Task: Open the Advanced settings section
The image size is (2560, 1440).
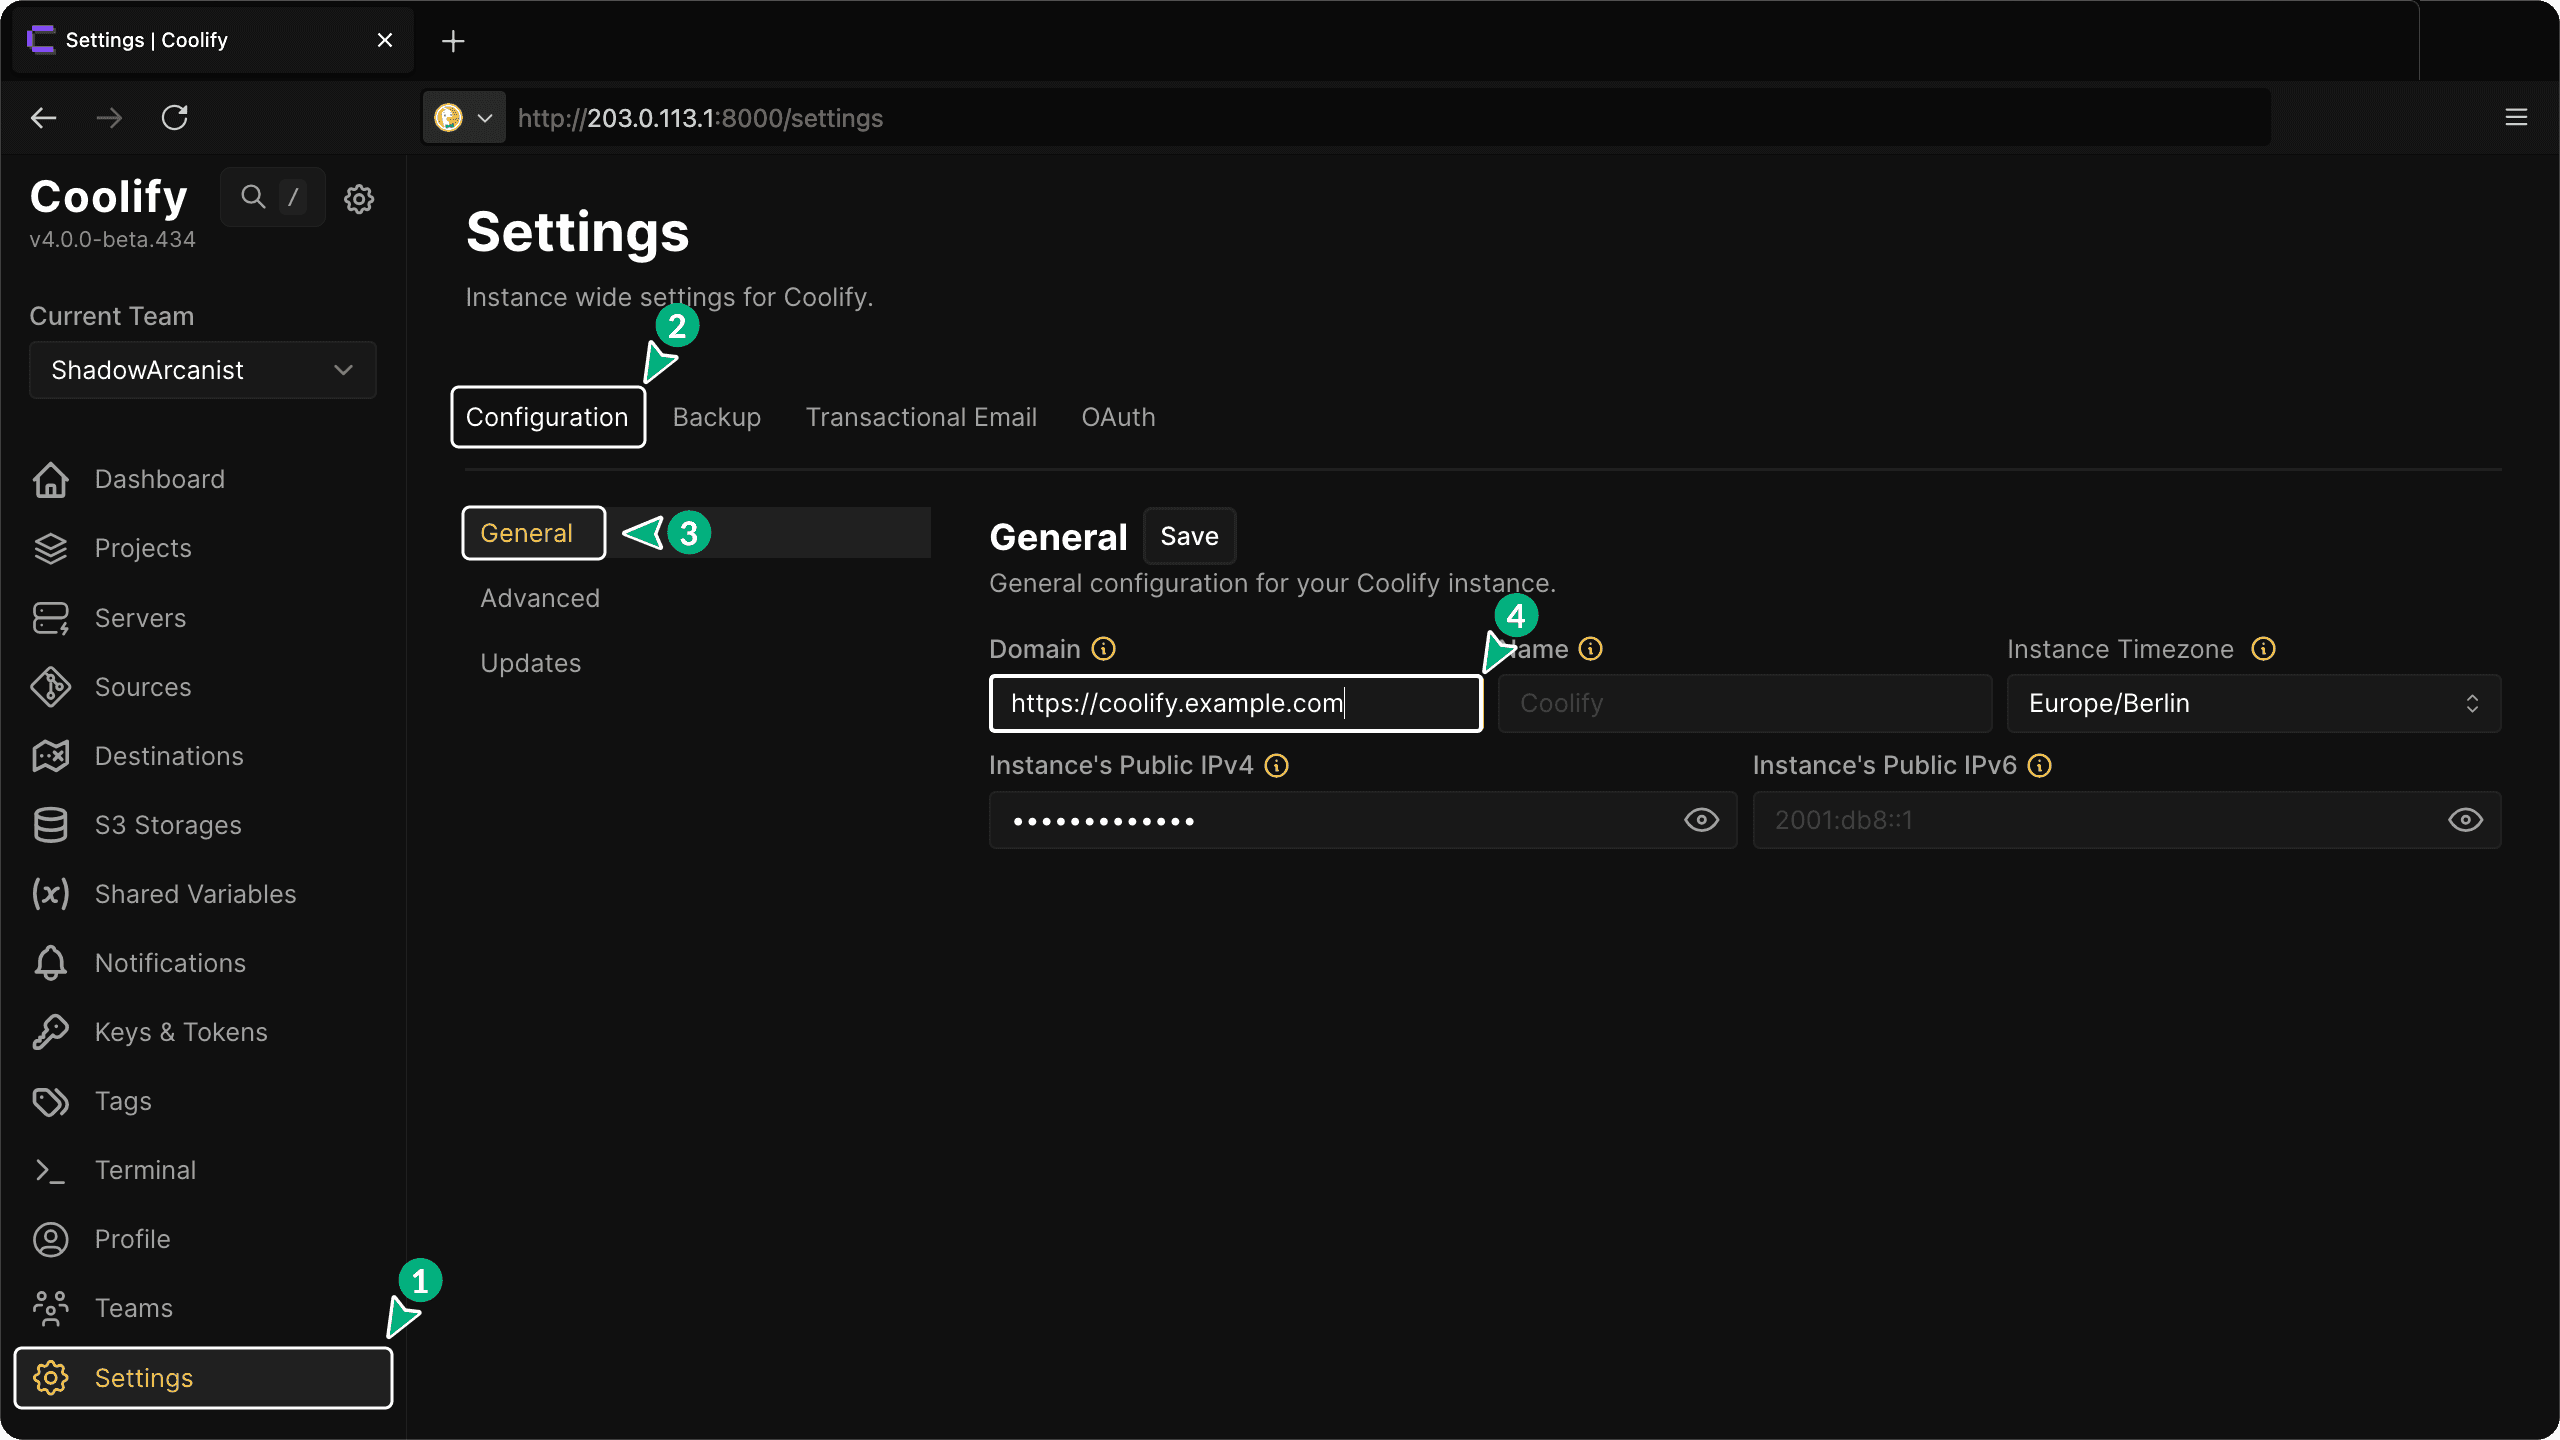Action: [539, 597]
